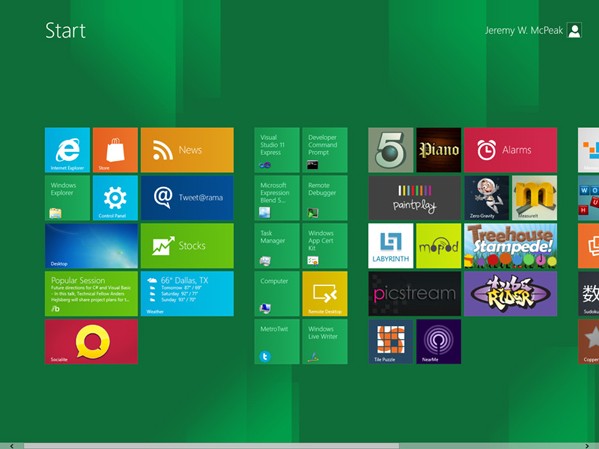Click the Jeremy W. McPeak user name

tap(524, 30)
